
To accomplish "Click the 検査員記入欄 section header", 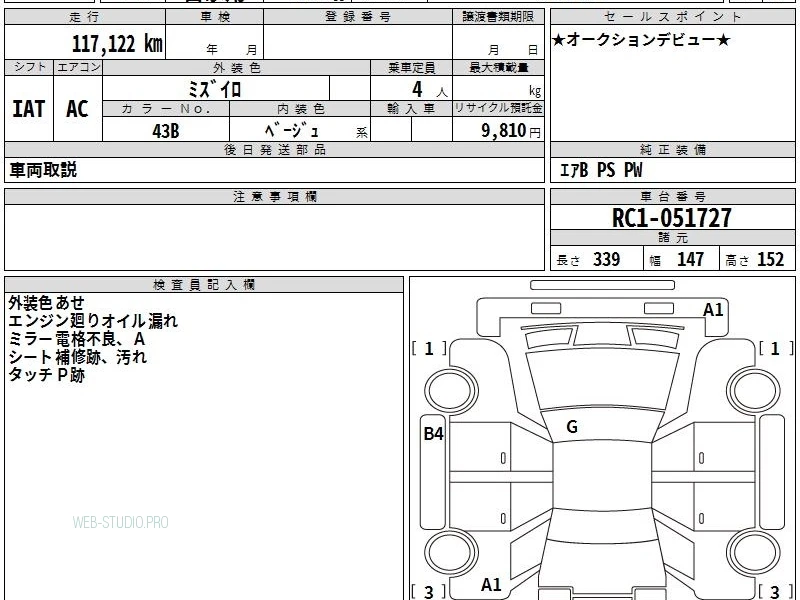I will point(204,285).
